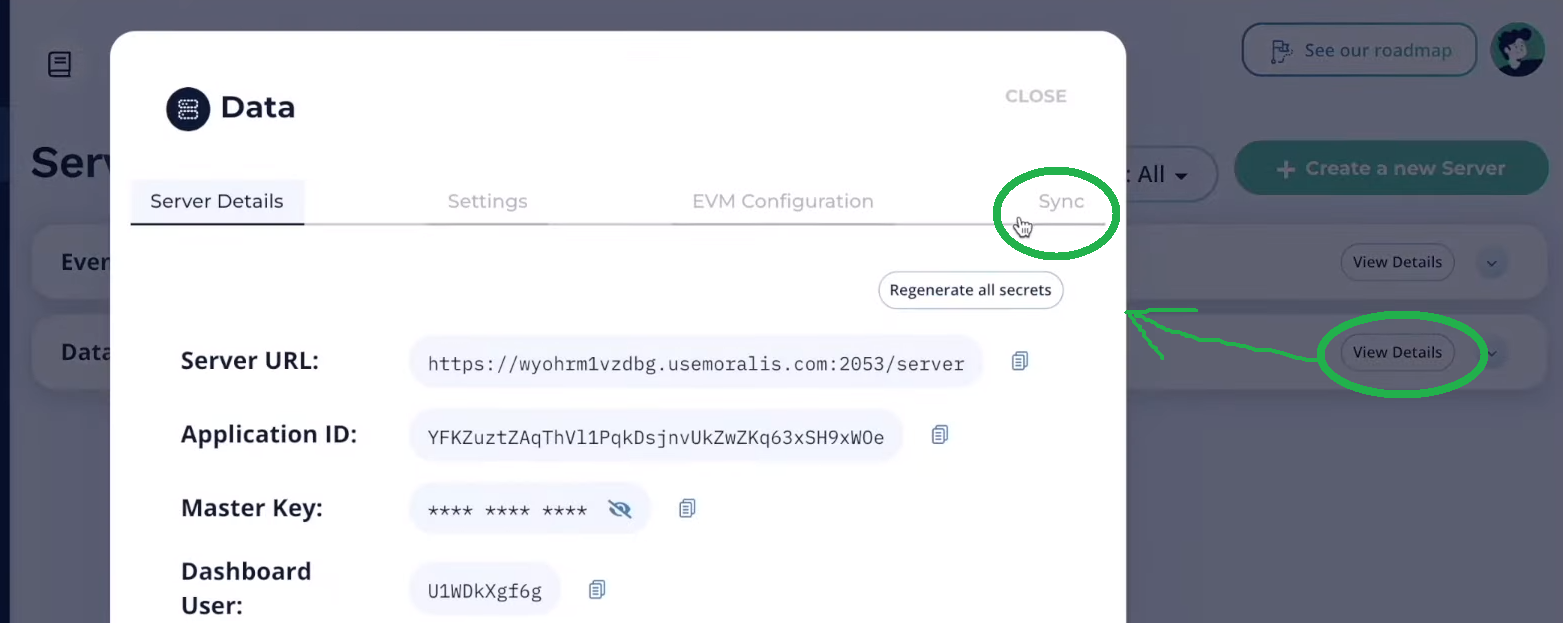
Task: Open the documentation book icon
Action: pos(60,65)
